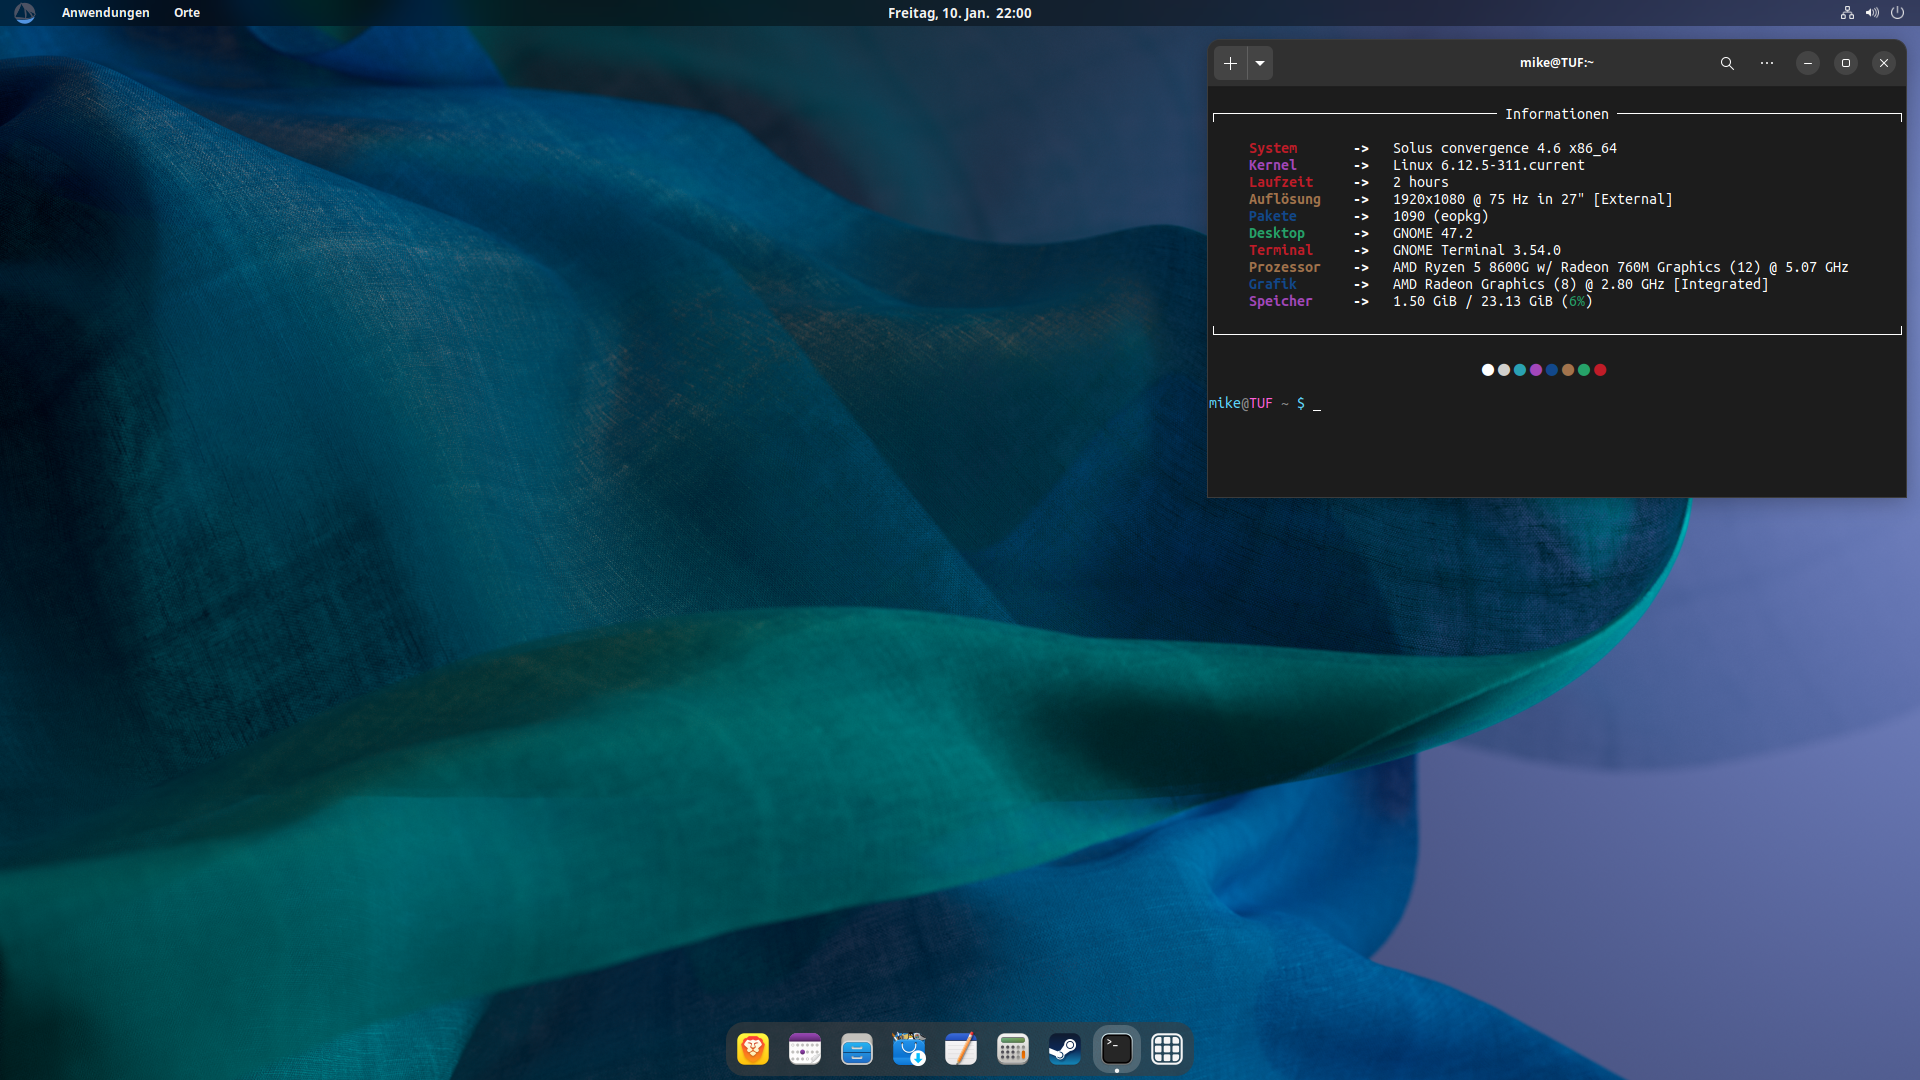Open the Calendar app in dock
Screen dimensions: 1920x1080
[x=805, y=1049]
